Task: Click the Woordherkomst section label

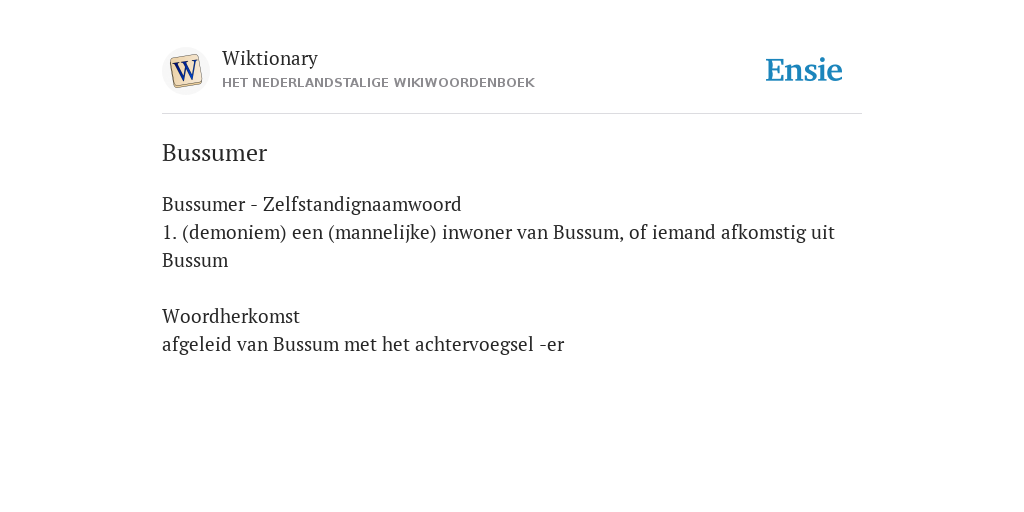Action: point(231,316)
